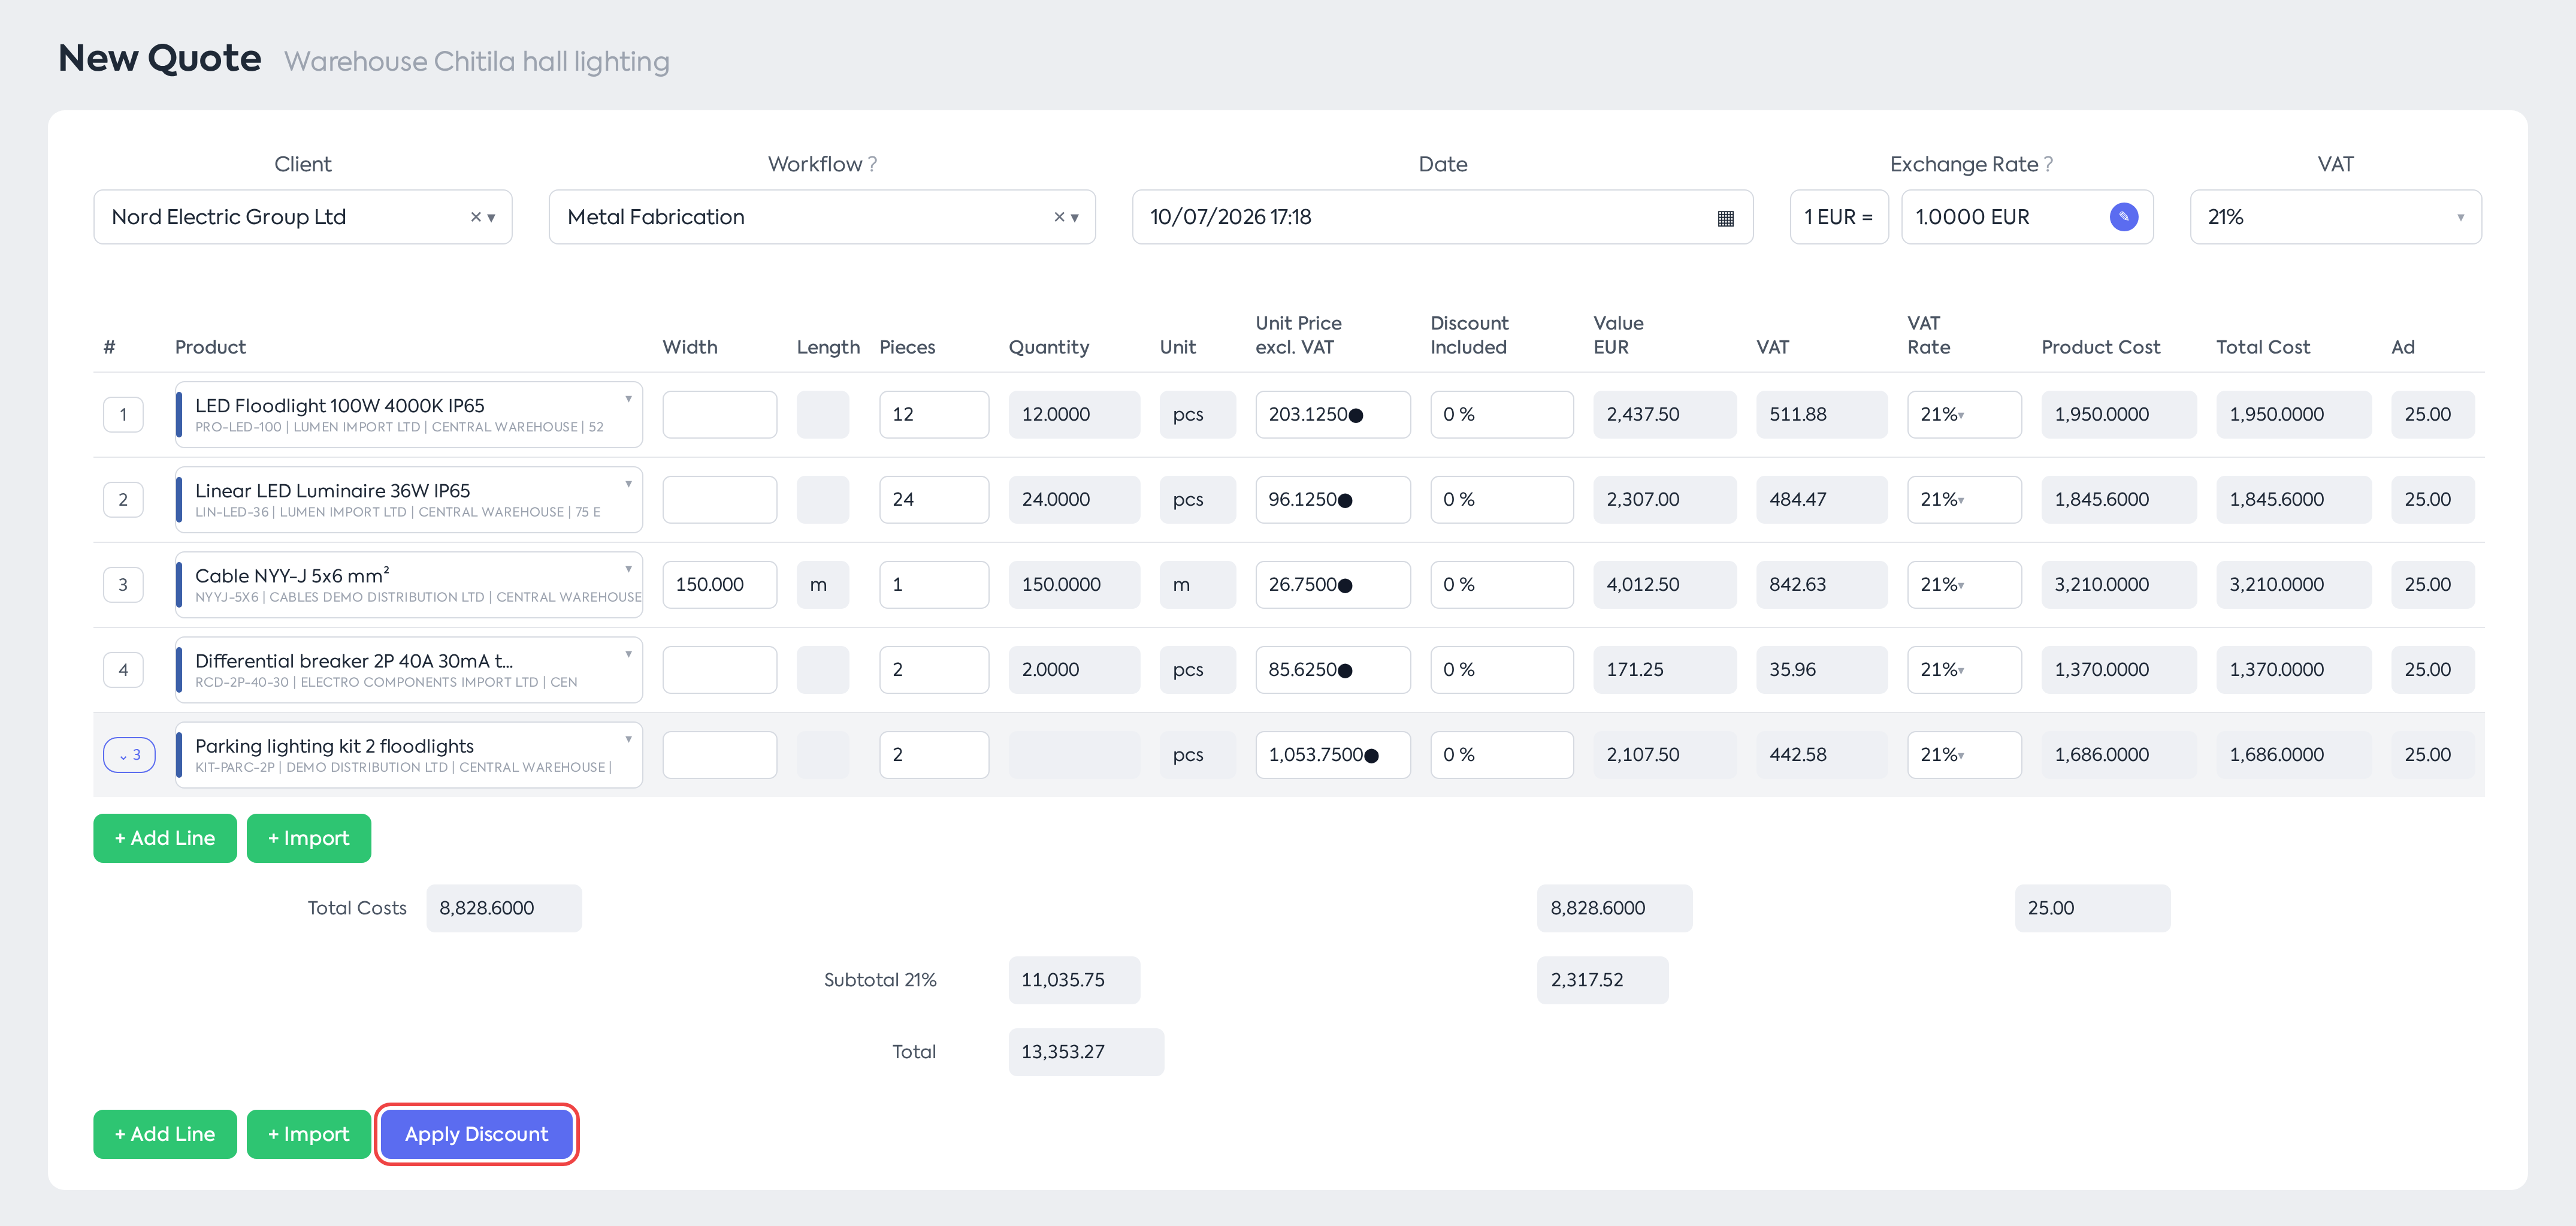Click the total VAT value 2,317.52

click(x=1602, y=980)
